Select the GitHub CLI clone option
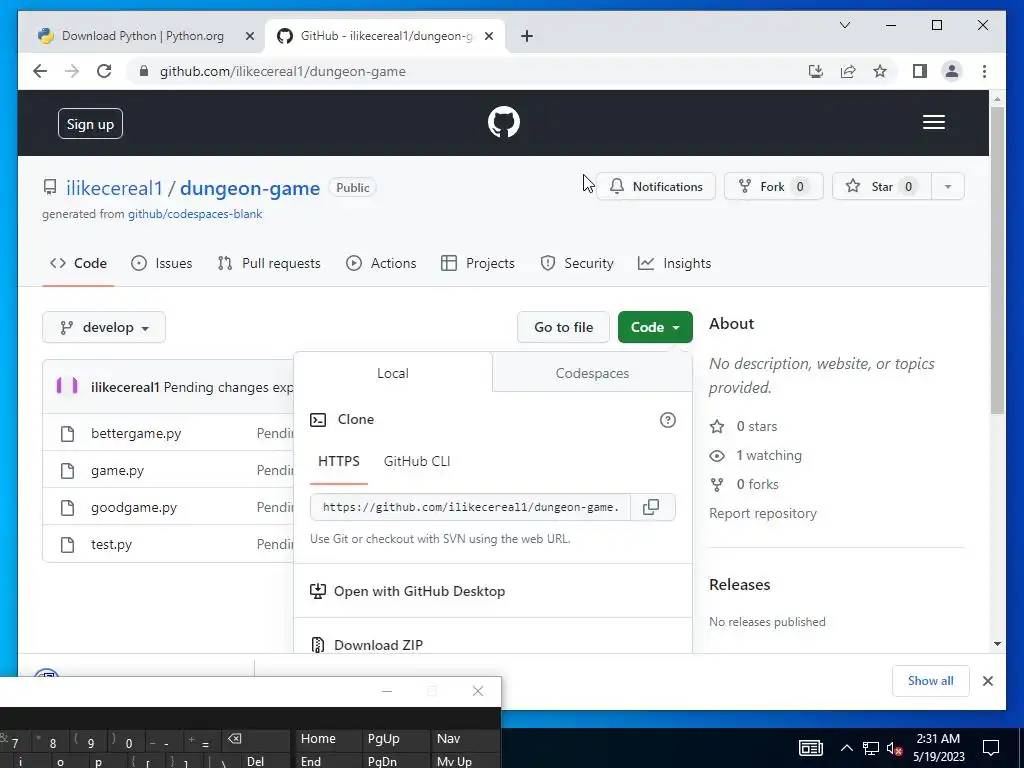The height and width of the screenshot is (768, 1024). click(417, 461)
